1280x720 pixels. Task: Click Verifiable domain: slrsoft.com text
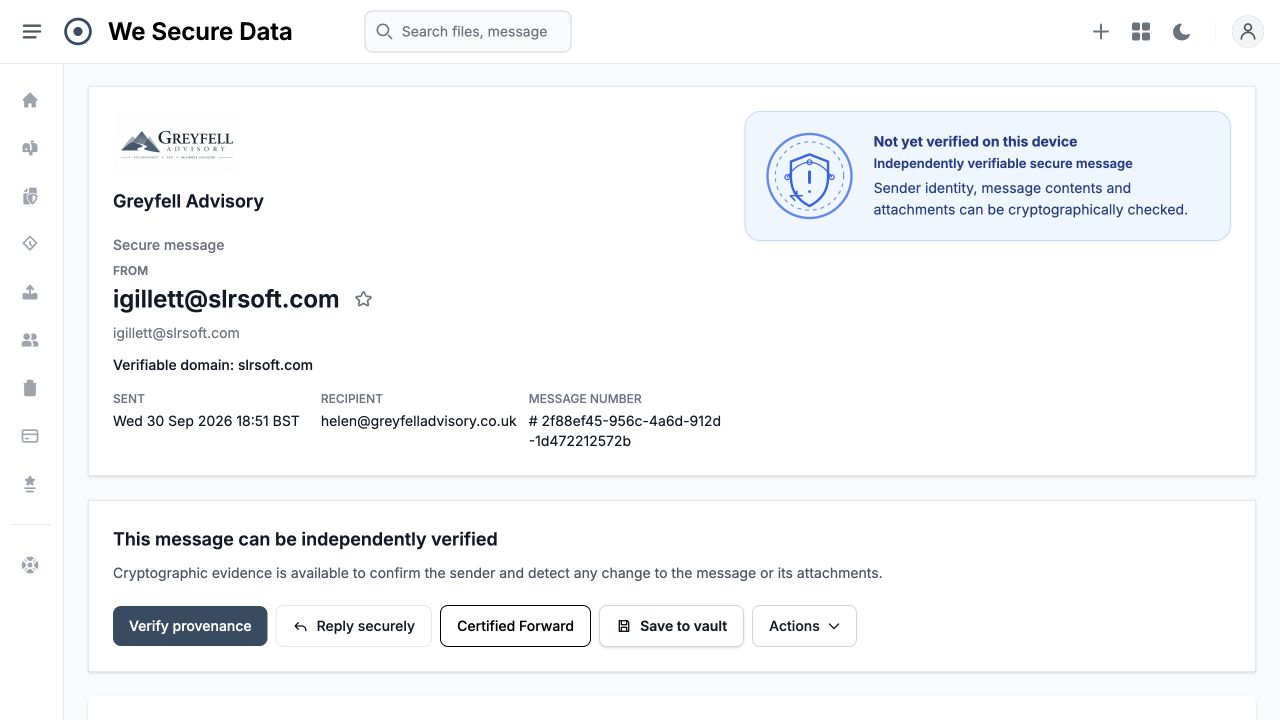(x=213, y=365)
